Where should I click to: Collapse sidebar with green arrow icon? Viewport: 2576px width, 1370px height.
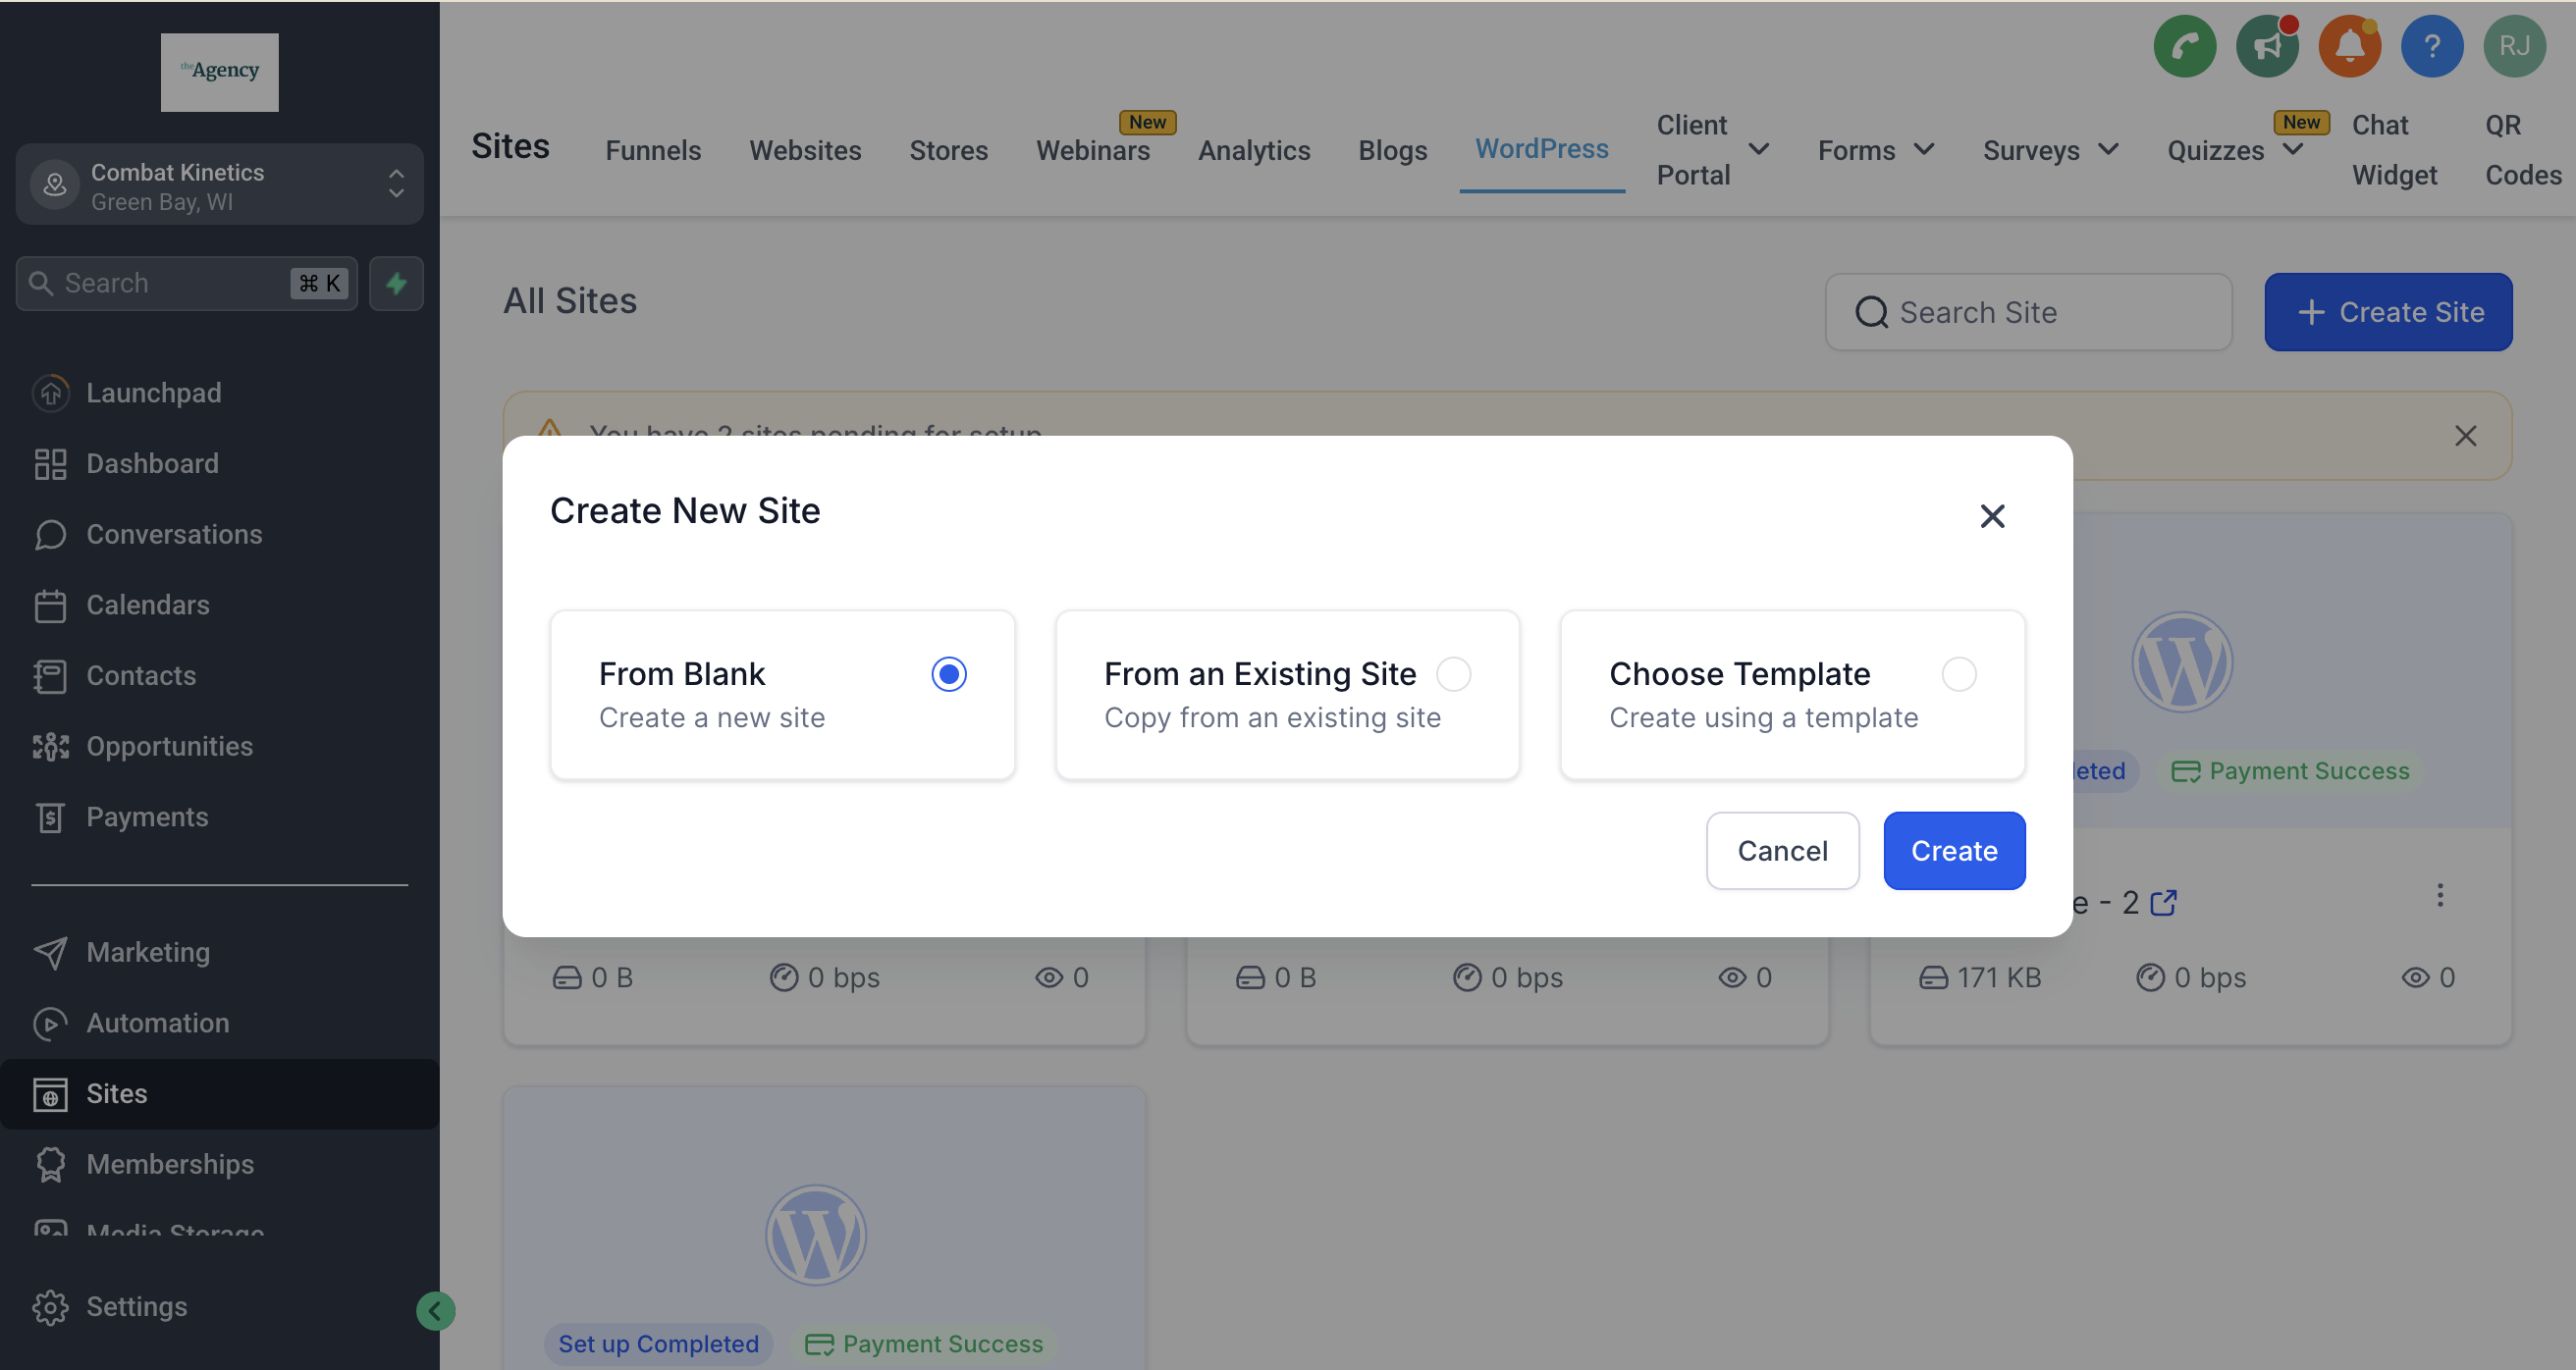435,1310
